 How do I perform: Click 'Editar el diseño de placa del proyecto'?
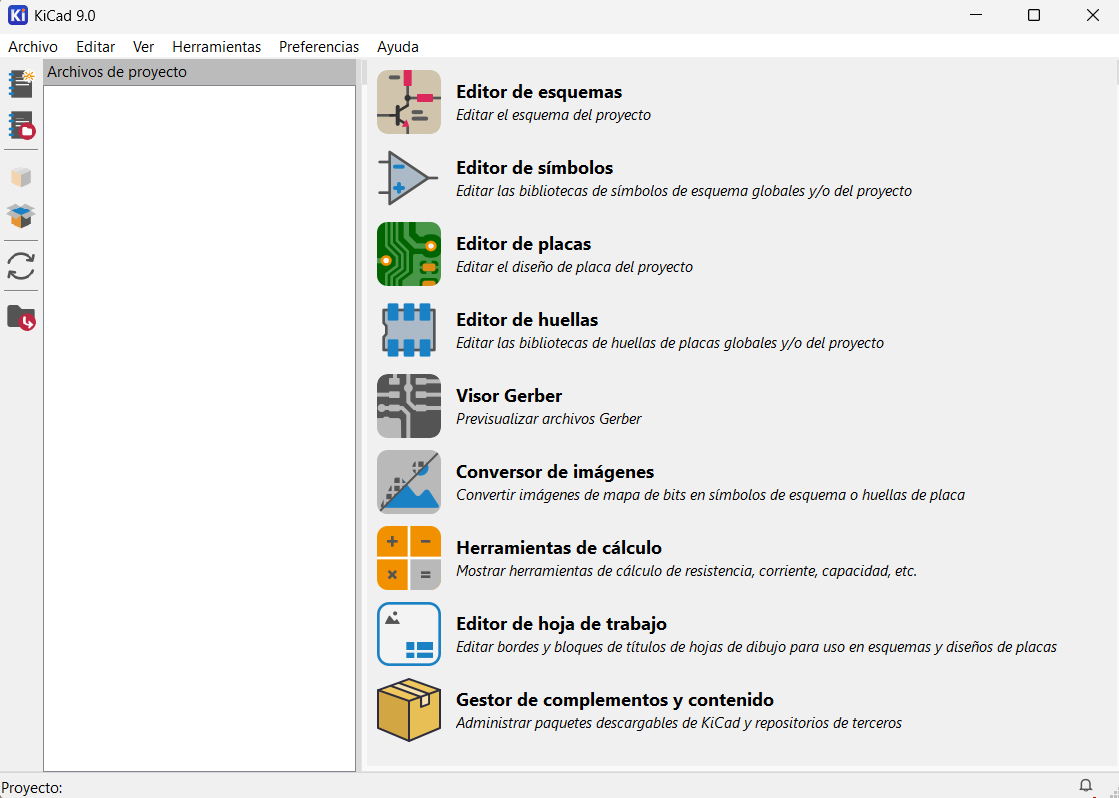pos(574,267)
